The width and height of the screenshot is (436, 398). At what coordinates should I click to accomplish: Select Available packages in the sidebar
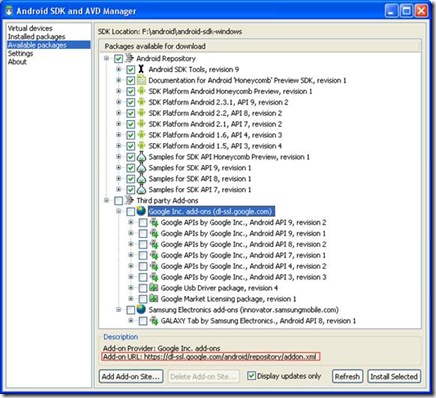tap(49, 45)
